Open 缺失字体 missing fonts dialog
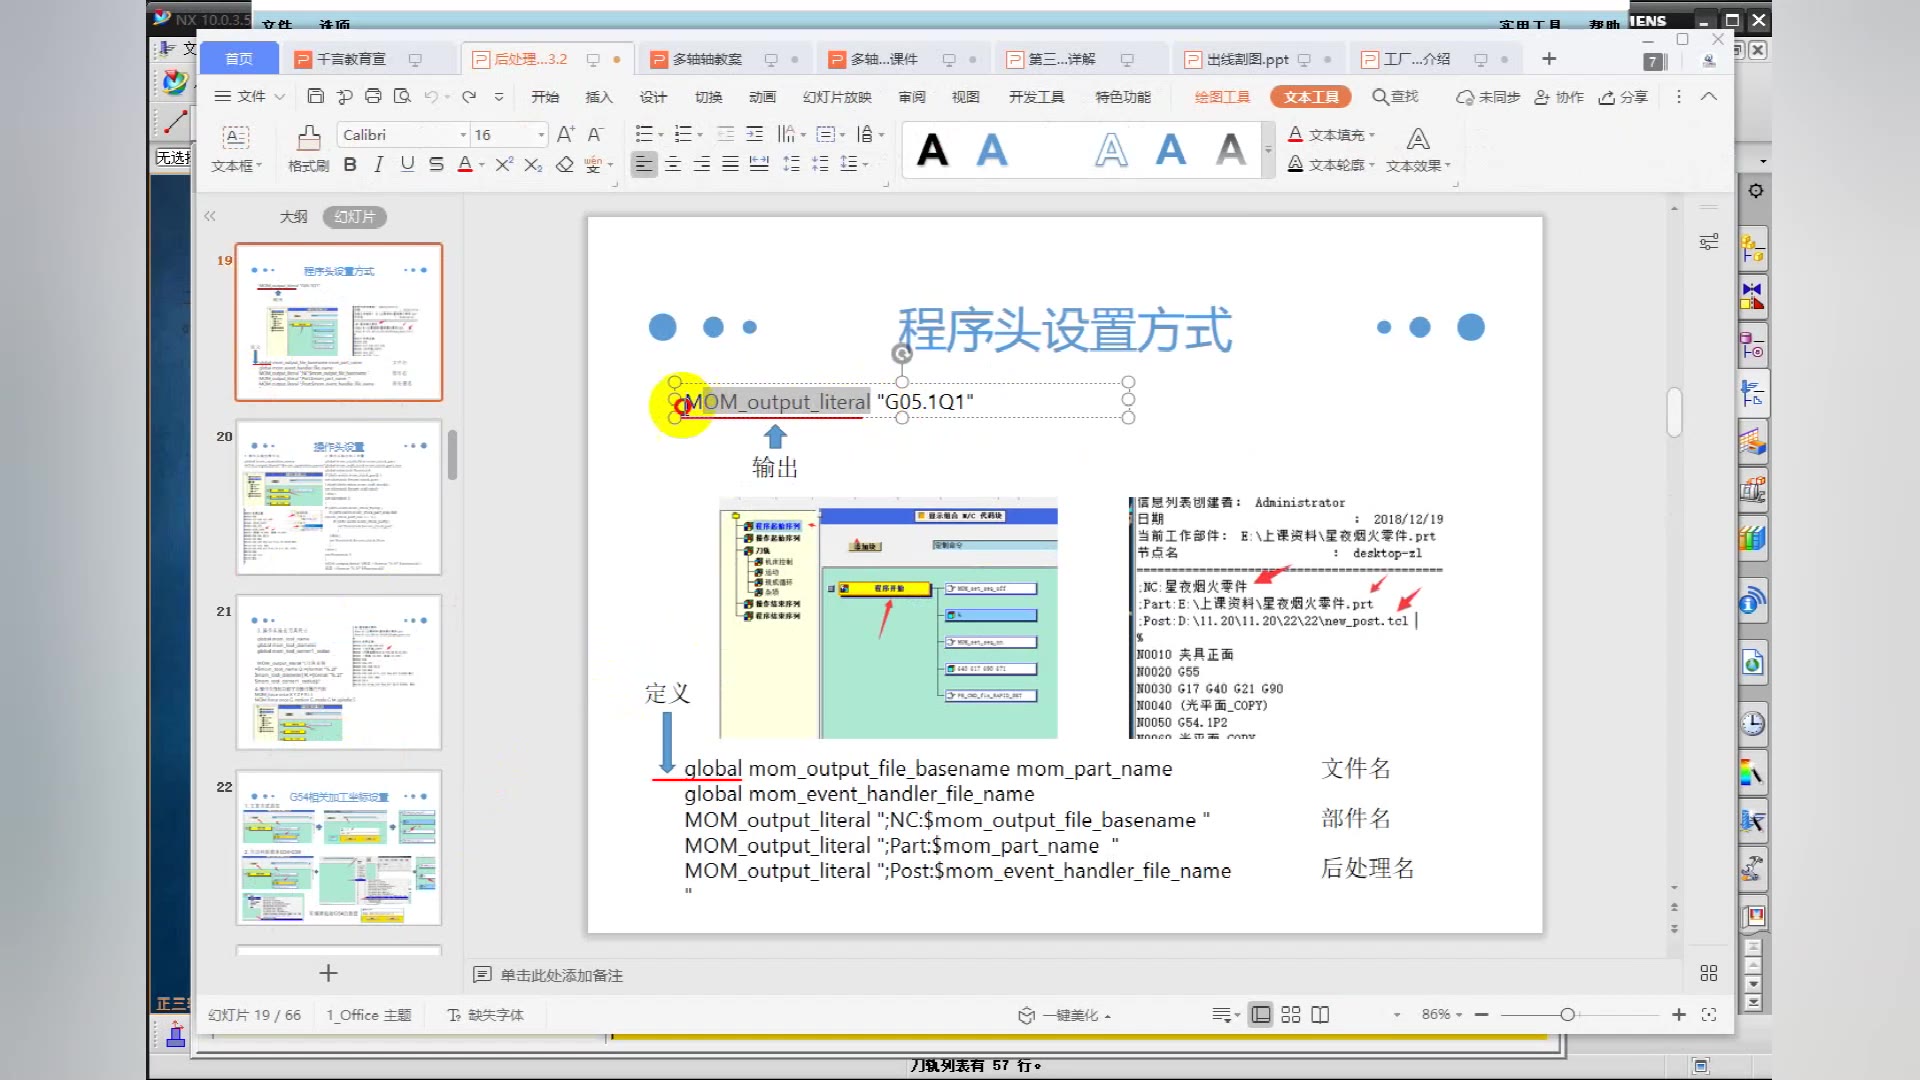This screenshot has height=1080, width=1920. [487, 1014]
